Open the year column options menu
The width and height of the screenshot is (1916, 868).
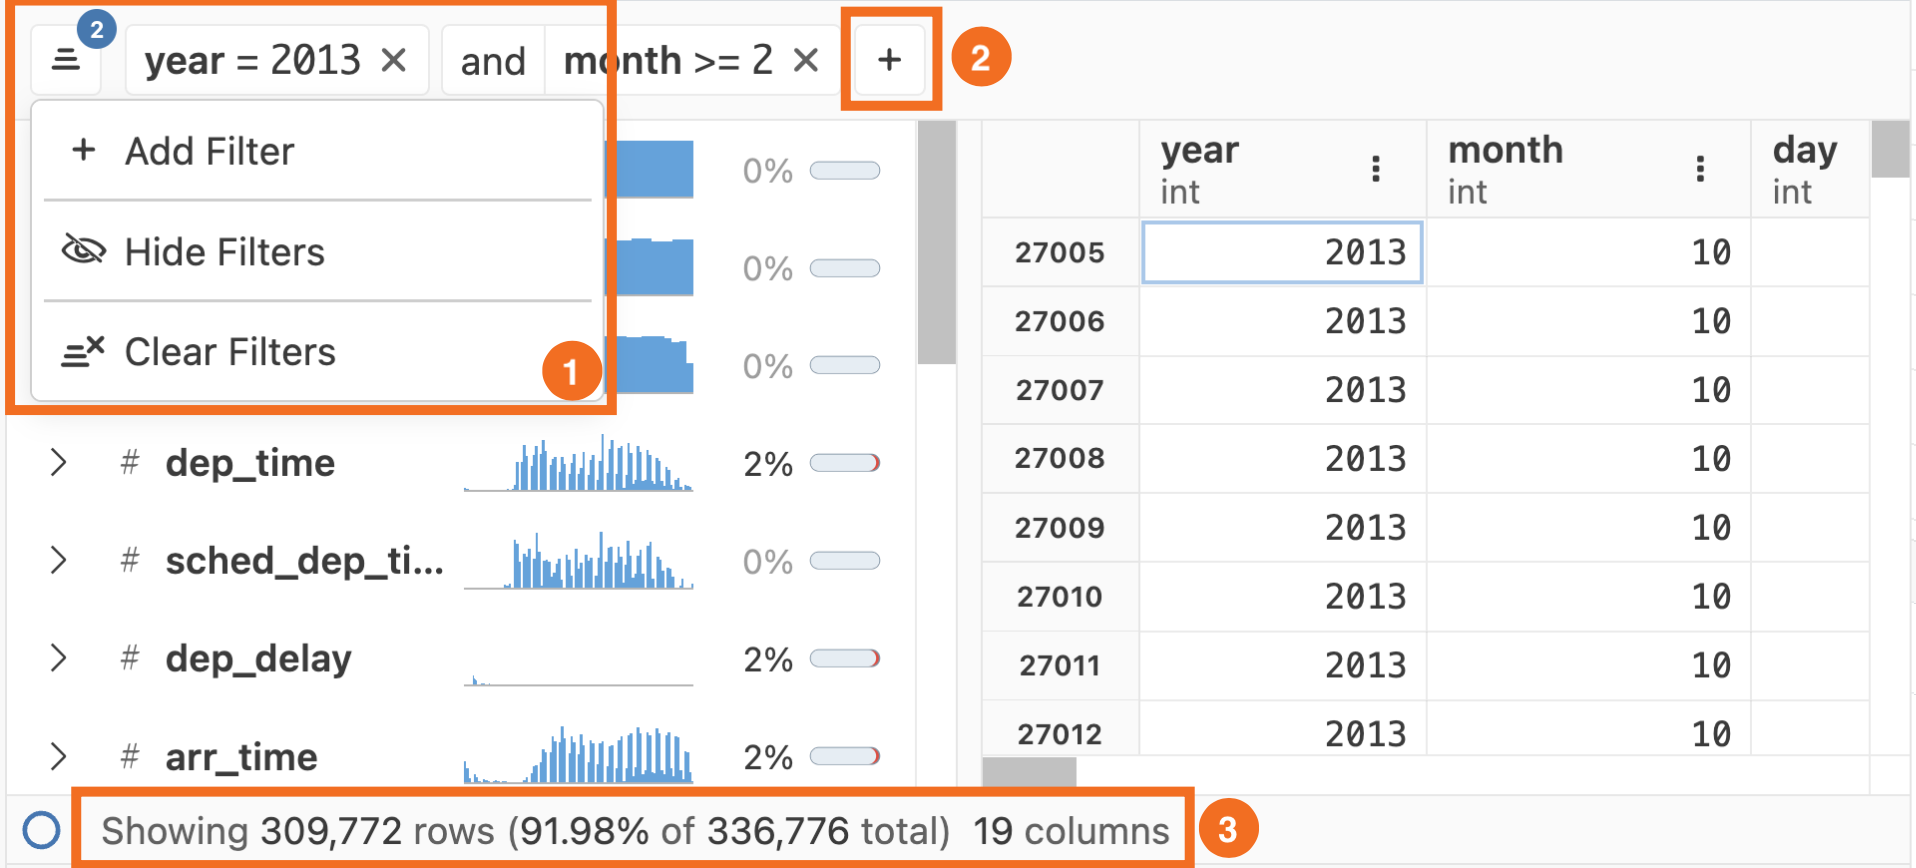click(1376, 169)
